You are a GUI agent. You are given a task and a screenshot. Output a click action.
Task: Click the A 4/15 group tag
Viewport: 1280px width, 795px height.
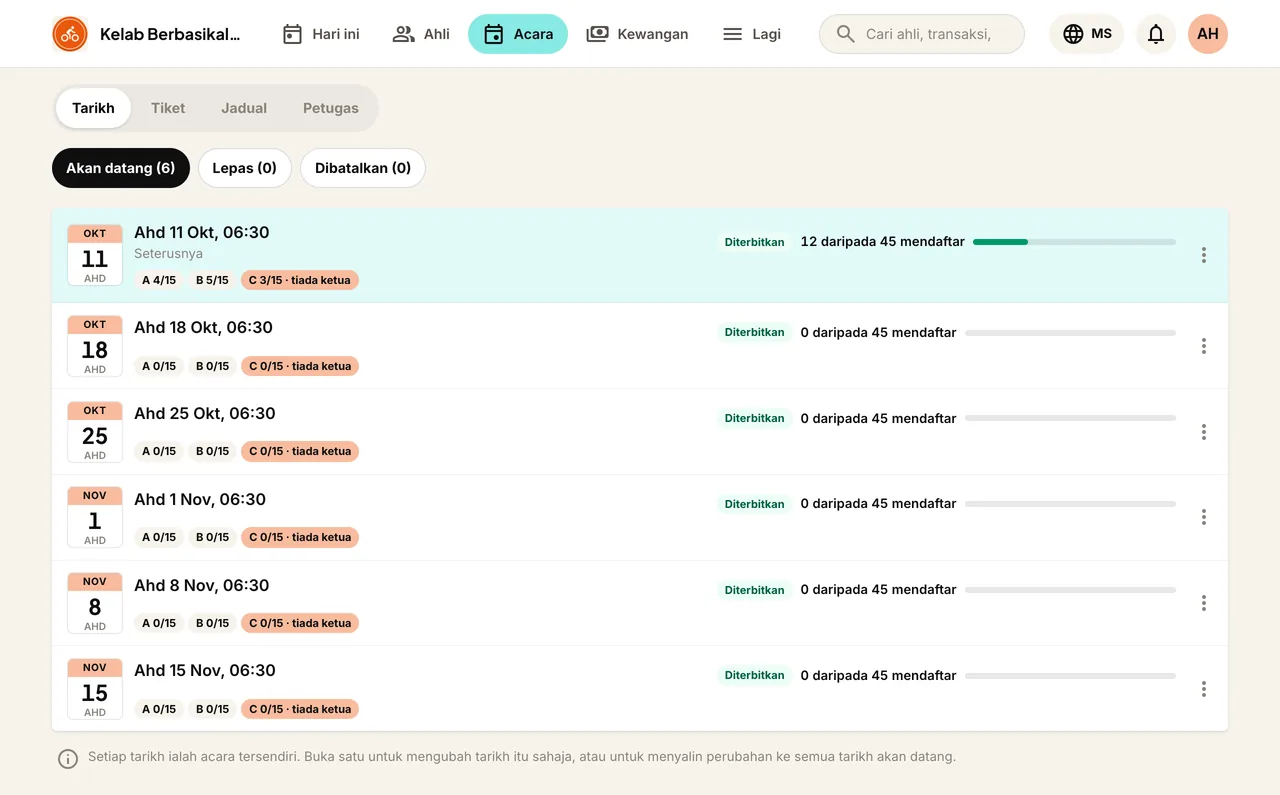(x=159, y=280)
